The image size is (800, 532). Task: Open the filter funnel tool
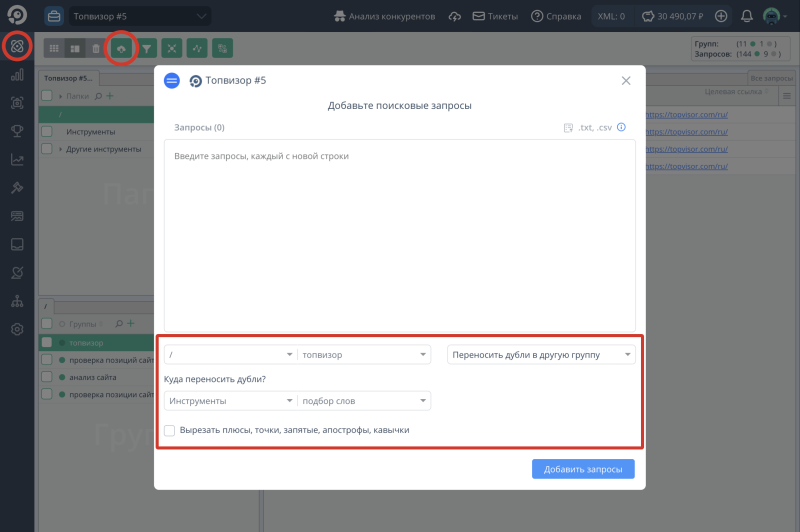[x=146, y=48]
